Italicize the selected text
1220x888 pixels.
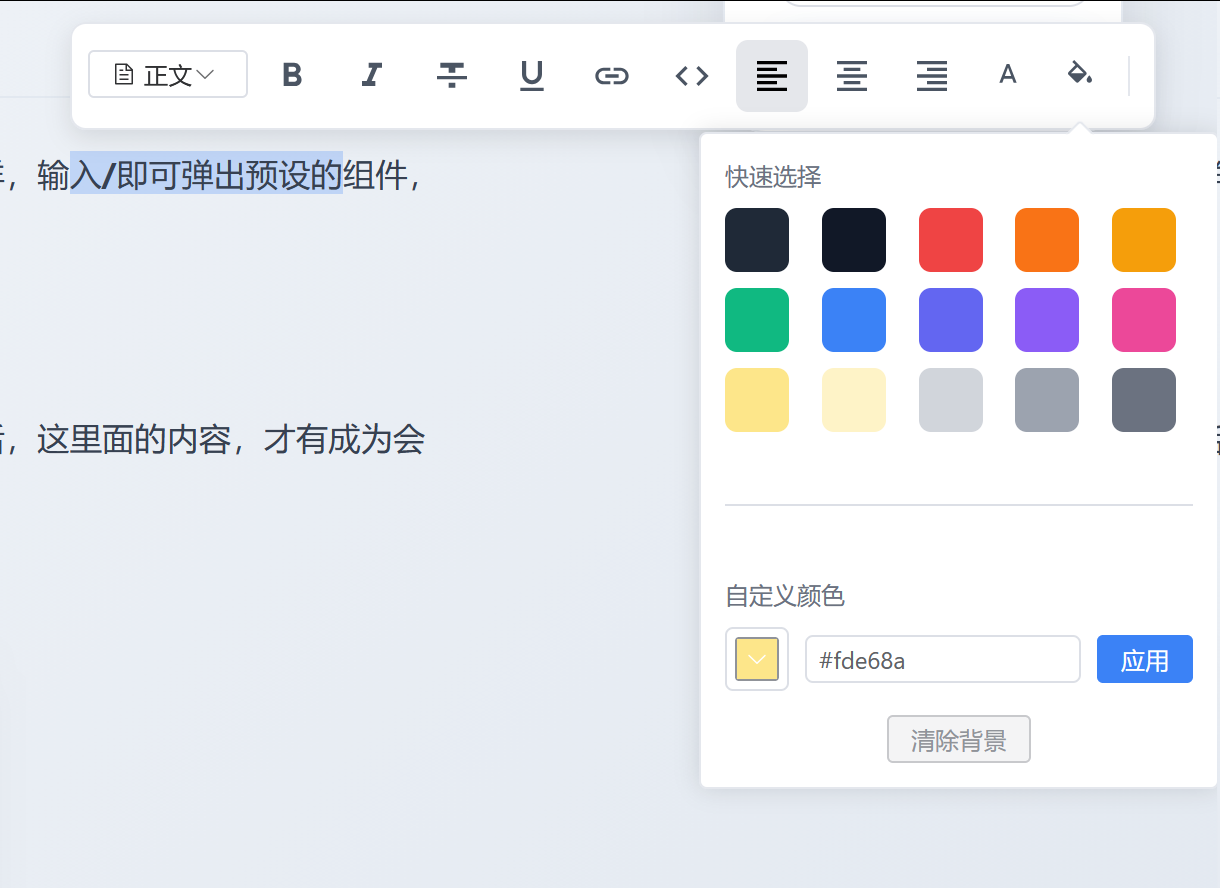371,74
